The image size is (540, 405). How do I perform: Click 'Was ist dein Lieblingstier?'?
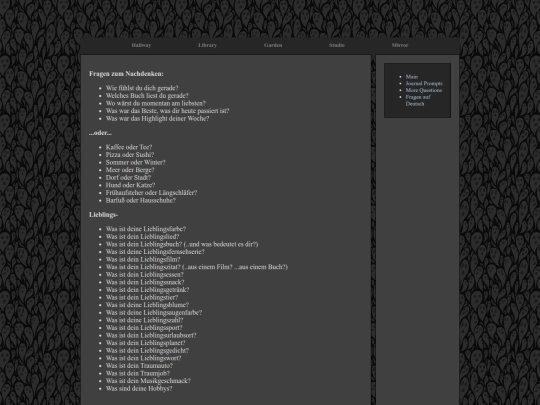click(142, 297)
